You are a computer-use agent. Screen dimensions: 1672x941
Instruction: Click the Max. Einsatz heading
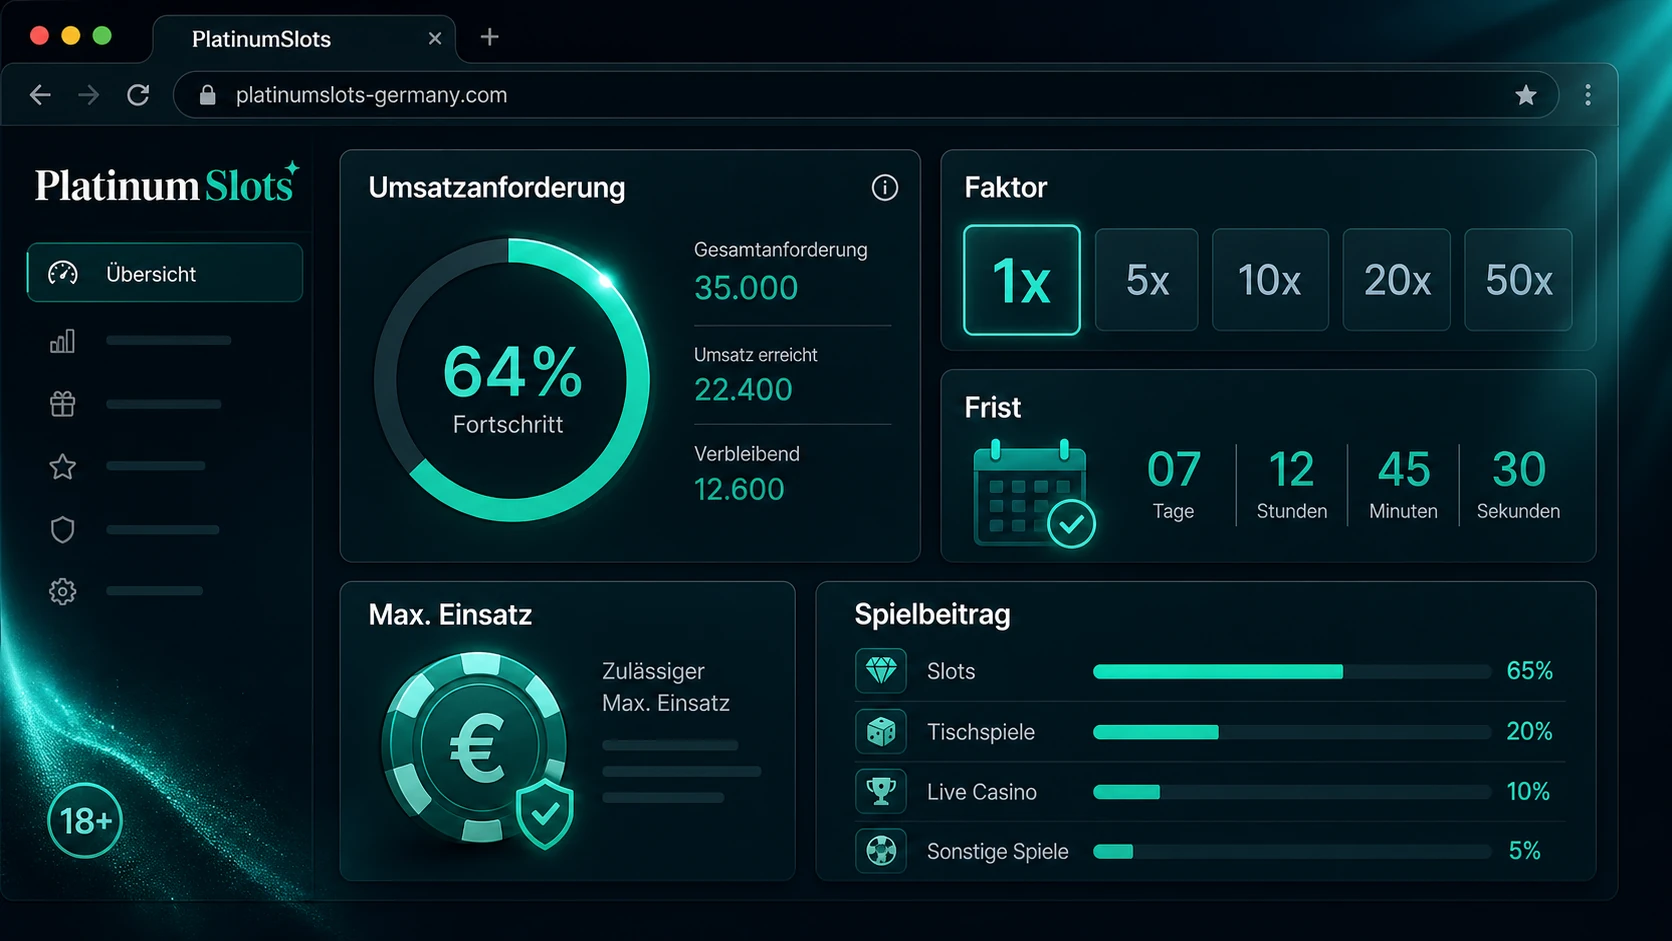[450, 614]
